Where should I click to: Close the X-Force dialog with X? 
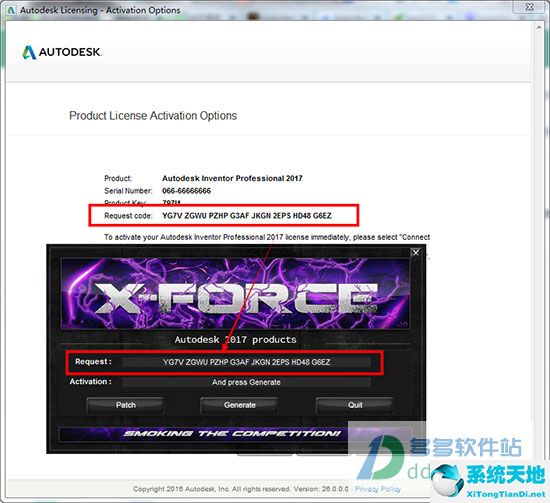click(416, 253)
